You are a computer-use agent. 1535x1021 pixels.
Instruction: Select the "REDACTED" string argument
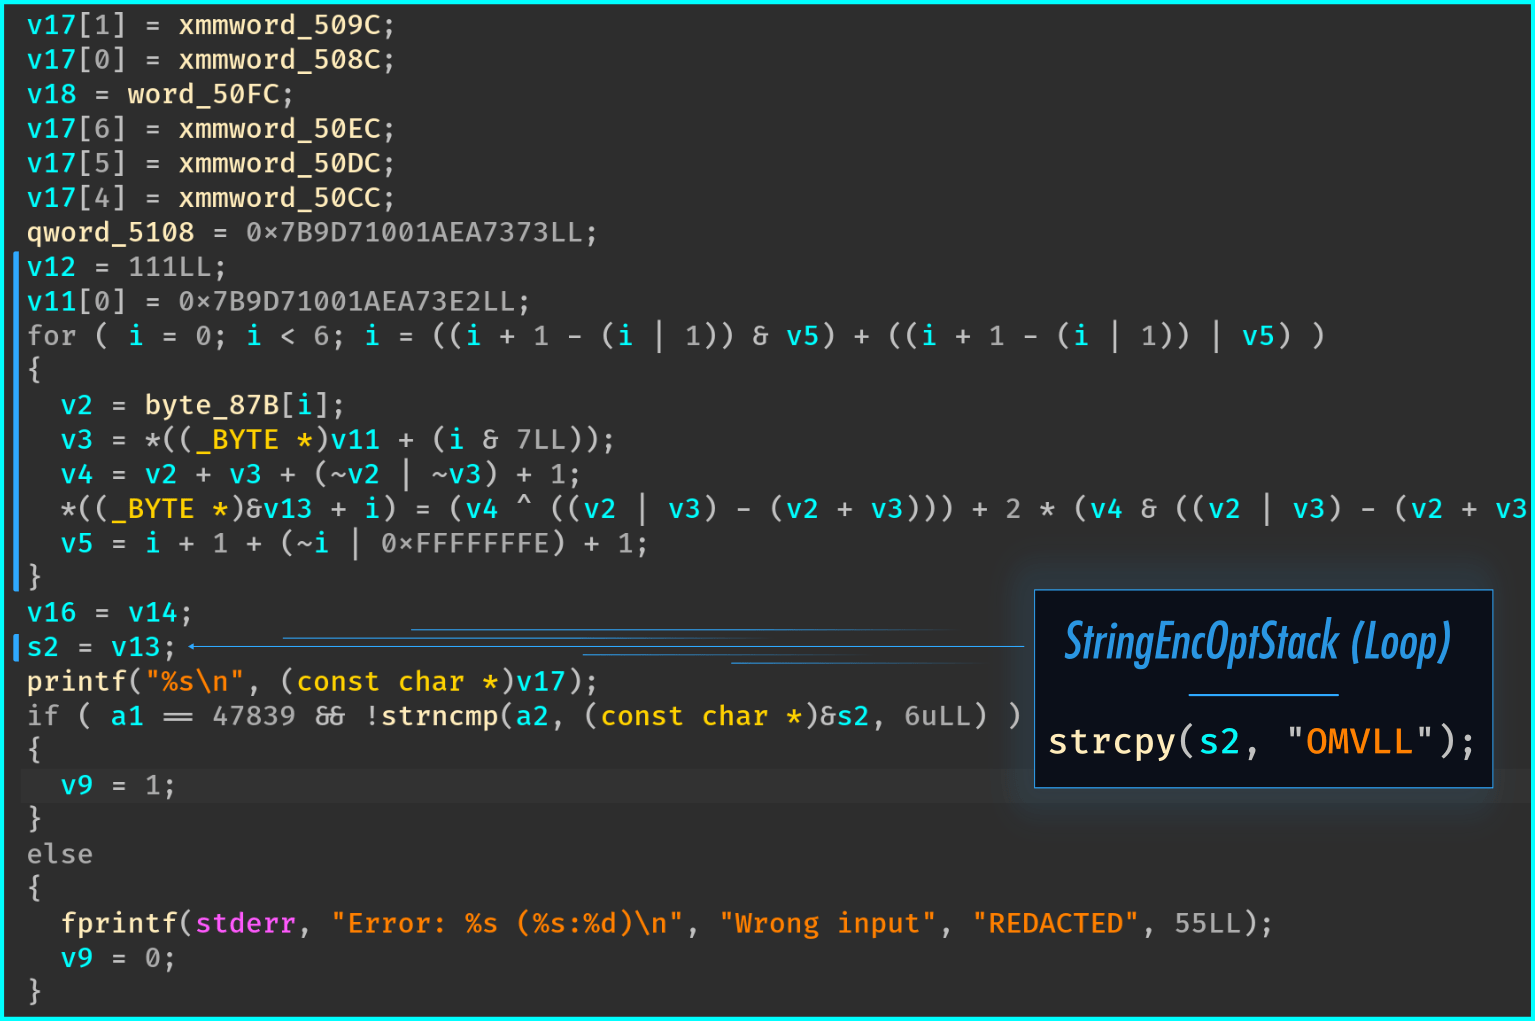[x=1055, y=922]
